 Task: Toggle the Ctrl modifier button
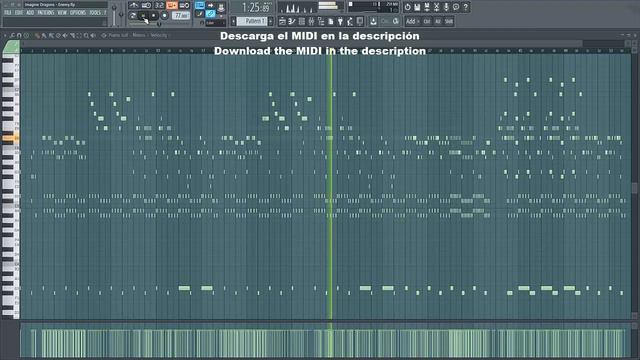click(x=427, y=21)
